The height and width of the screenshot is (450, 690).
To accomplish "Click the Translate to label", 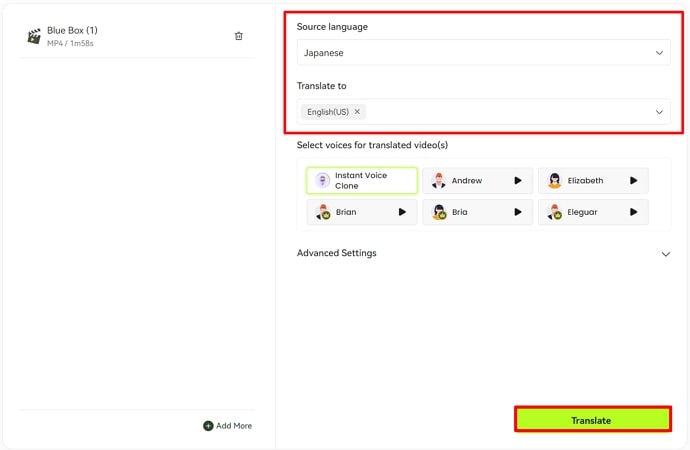I will [x=322, y=86].
